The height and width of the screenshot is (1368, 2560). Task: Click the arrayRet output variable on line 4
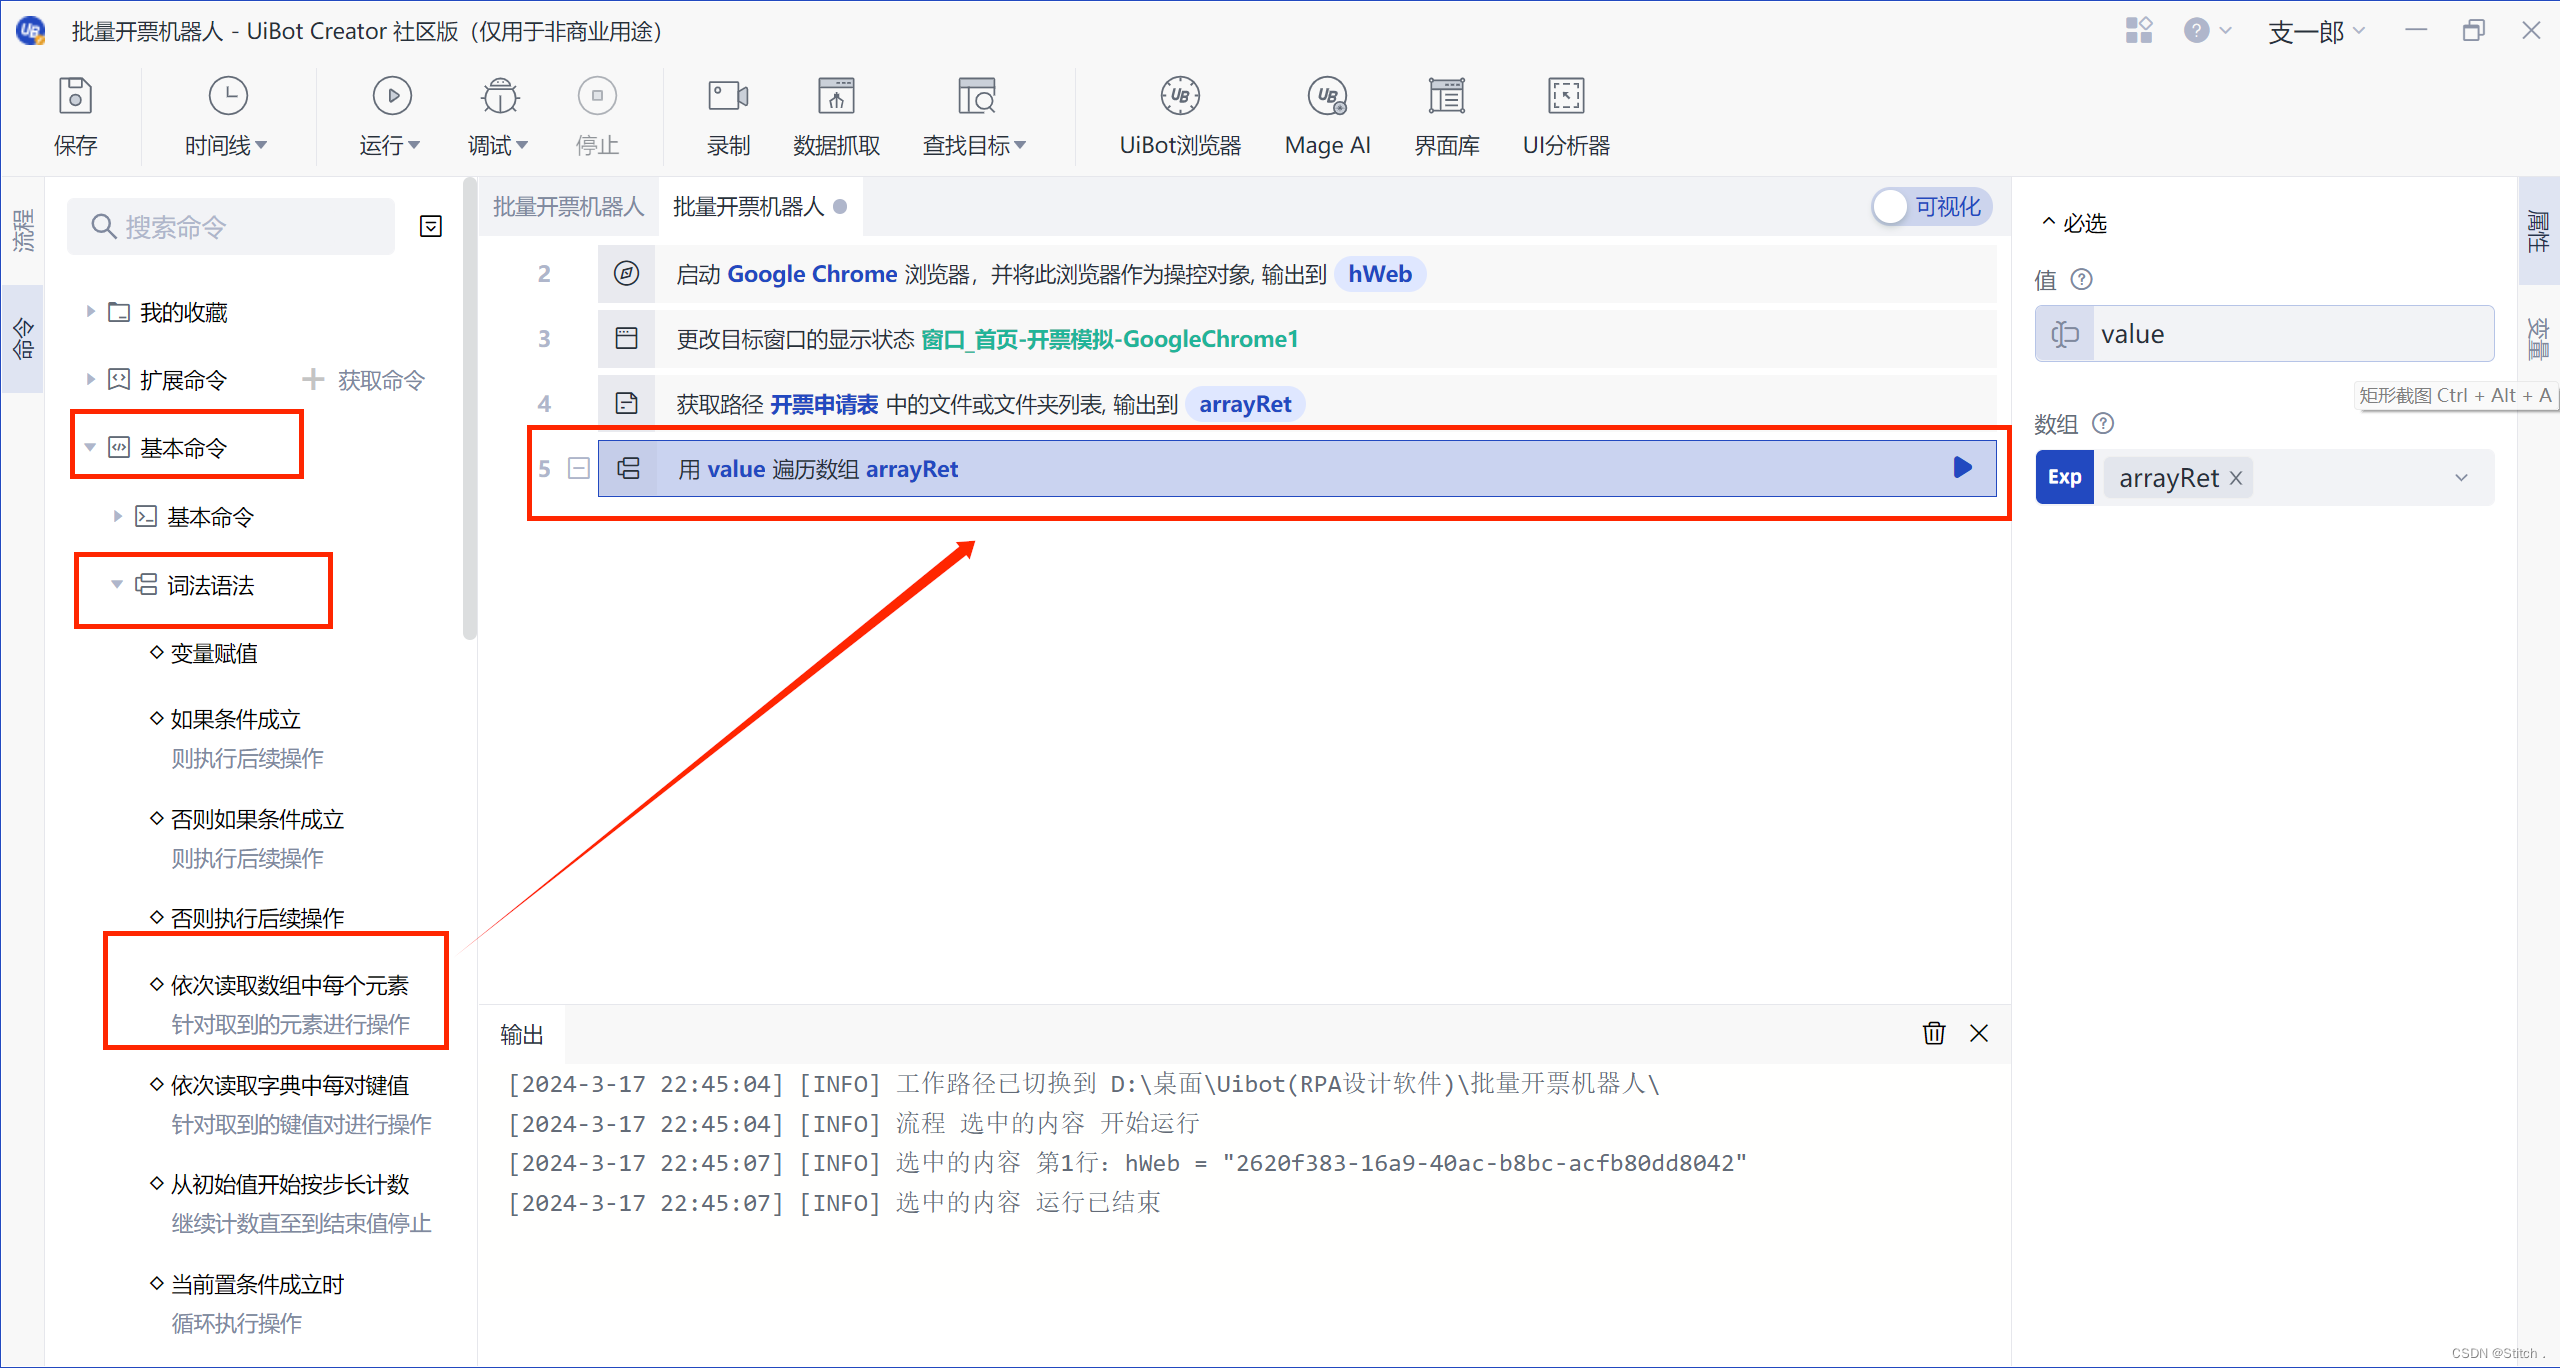[x=1245, y=404]
